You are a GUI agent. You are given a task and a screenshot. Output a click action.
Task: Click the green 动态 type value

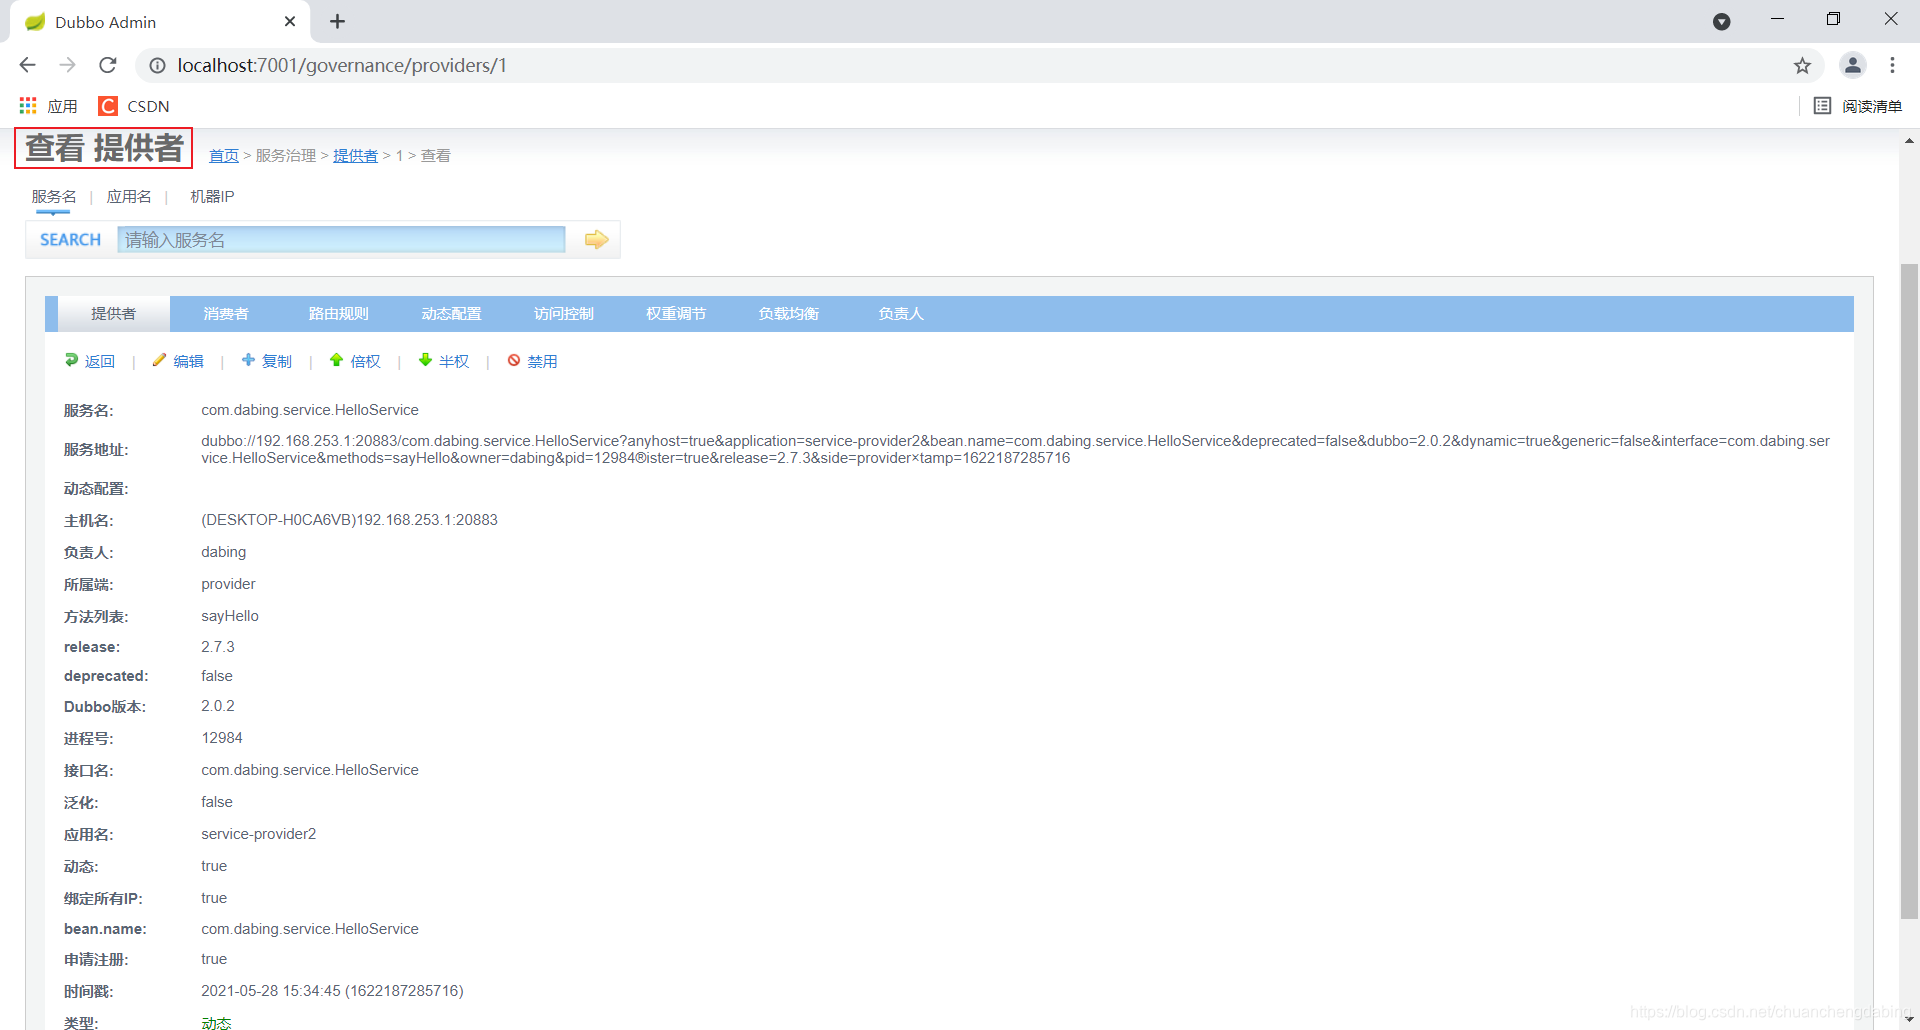tap(216, 1023)
